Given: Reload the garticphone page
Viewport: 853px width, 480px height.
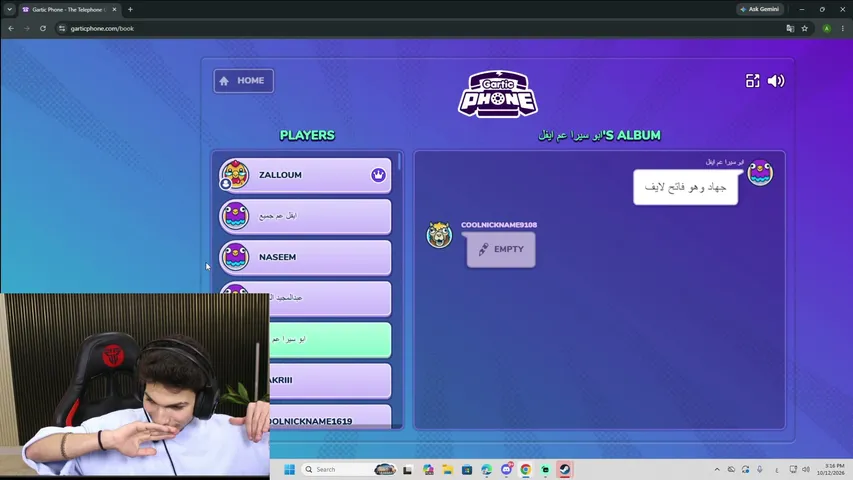Looking at the screenshot, I should (x=43, y=28).
